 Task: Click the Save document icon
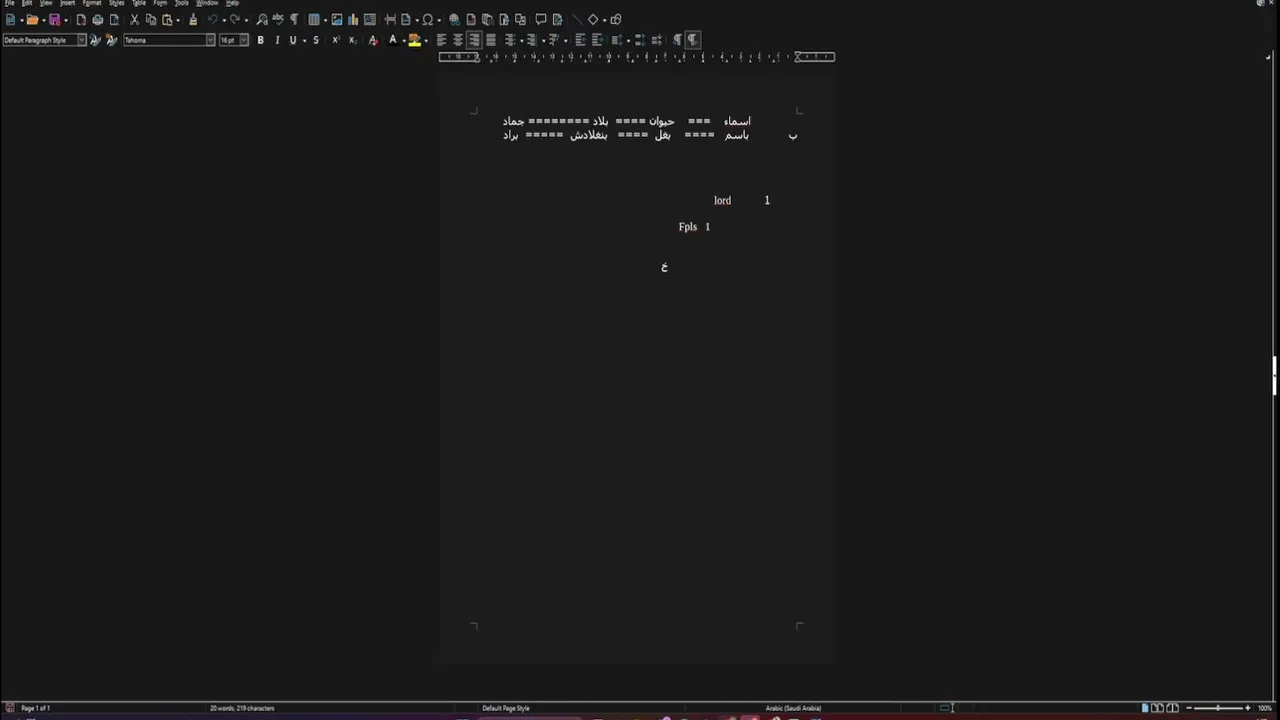(54, 20)
